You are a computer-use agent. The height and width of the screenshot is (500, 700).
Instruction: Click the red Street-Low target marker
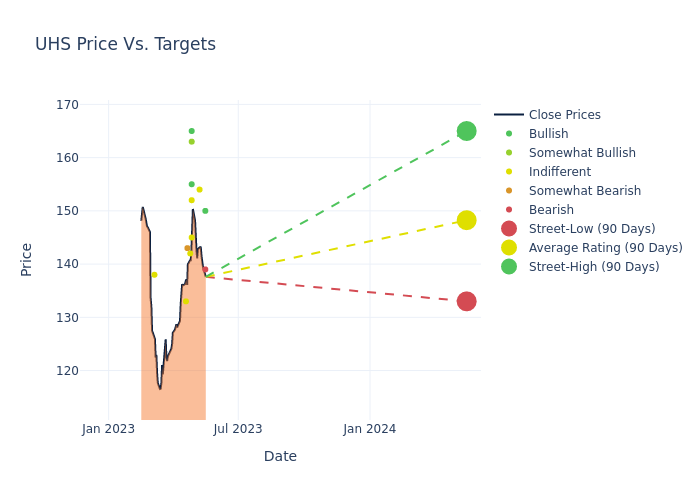[x=466, y=301]
